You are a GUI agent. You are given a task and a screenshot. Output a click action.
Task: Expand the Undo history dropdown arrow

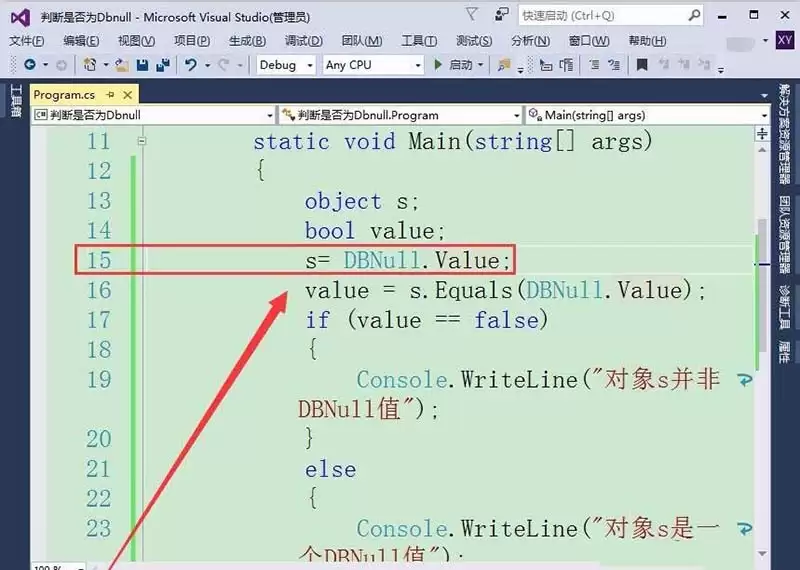coord(207,65)
